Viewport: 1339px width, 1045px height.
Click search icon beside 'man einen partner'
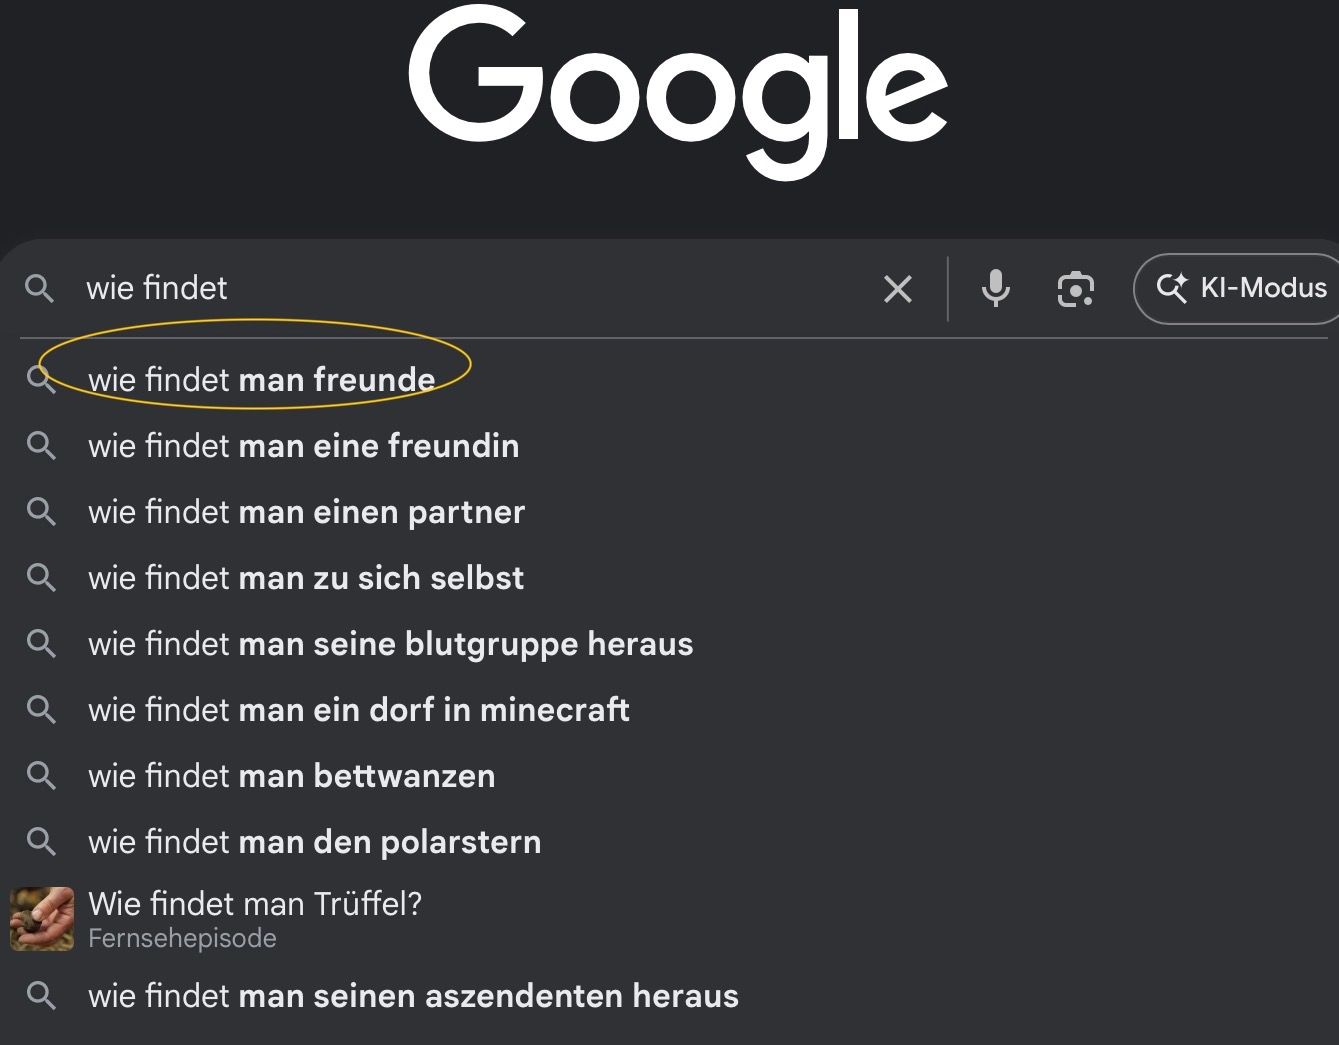[x=41, y=511]
